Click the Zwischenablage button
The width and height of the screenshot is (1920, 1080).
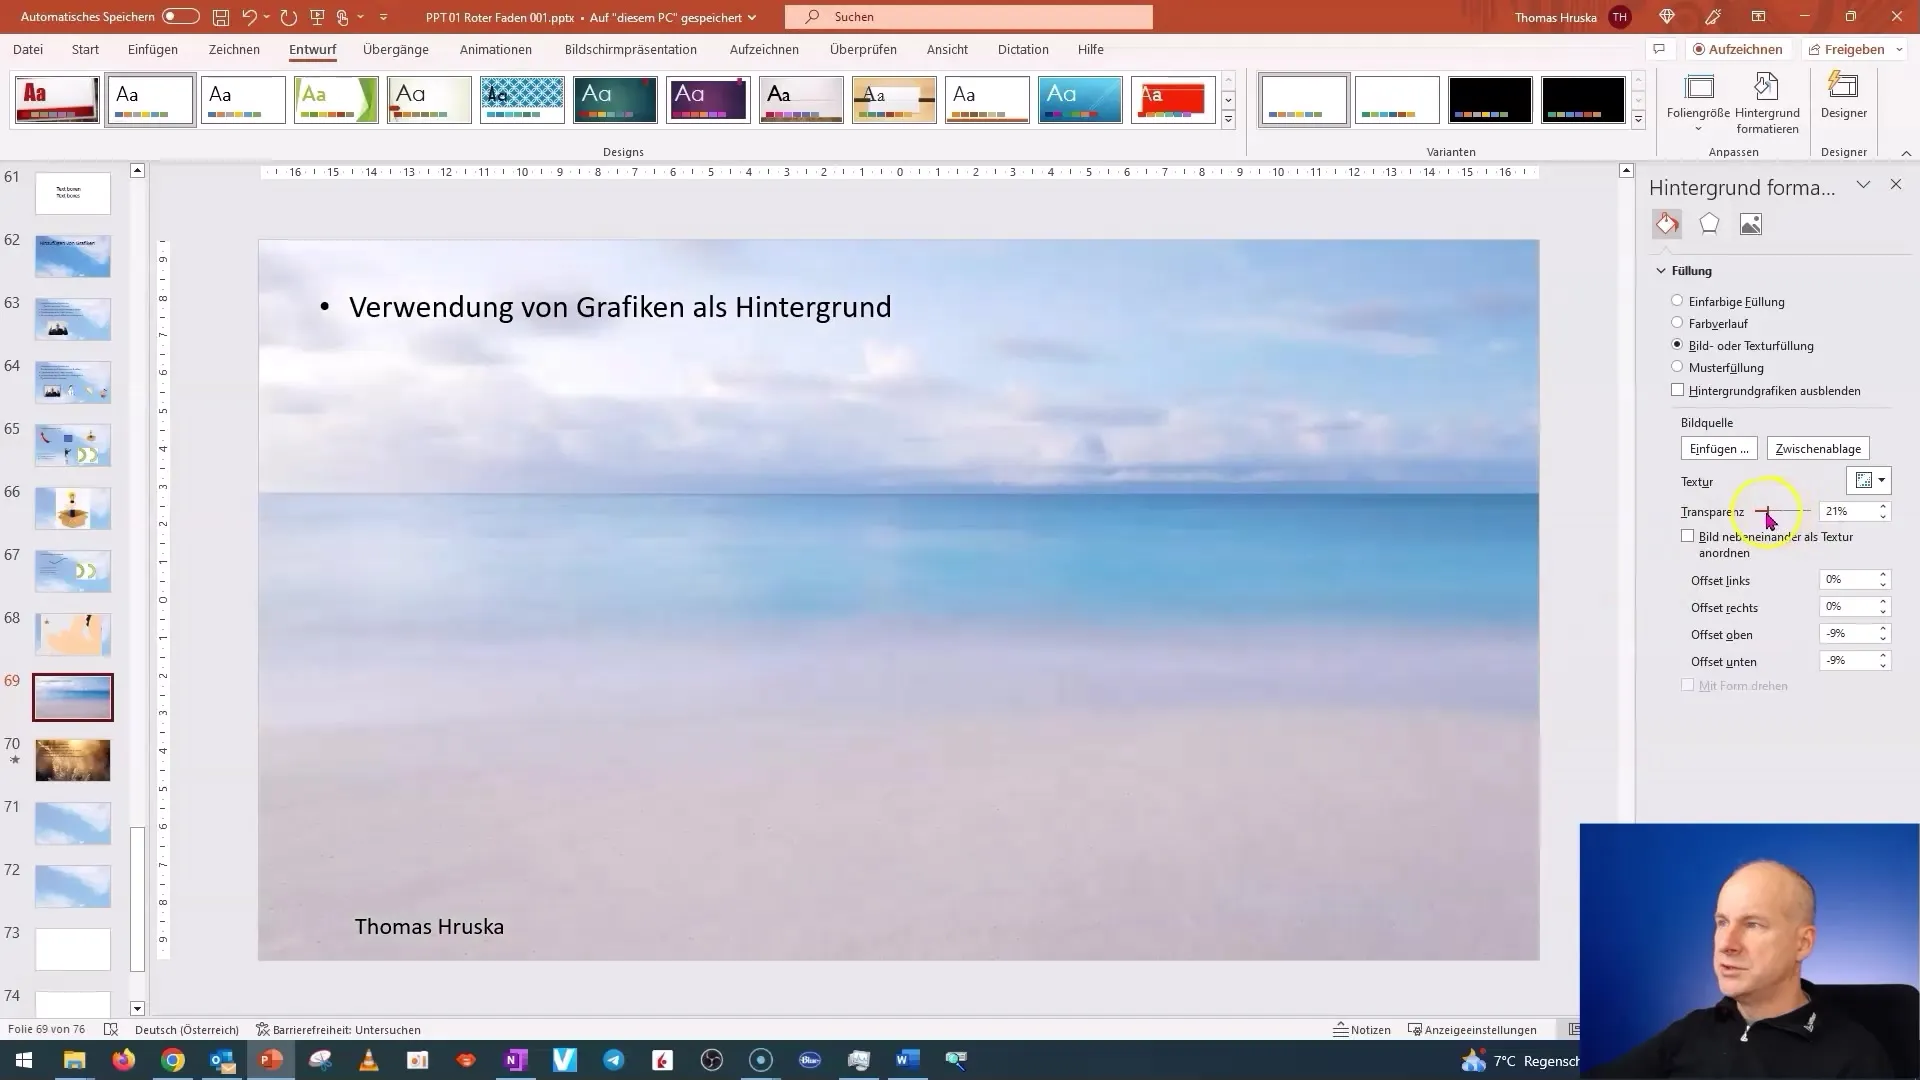pyautogui.click(x=1818, y=448)
